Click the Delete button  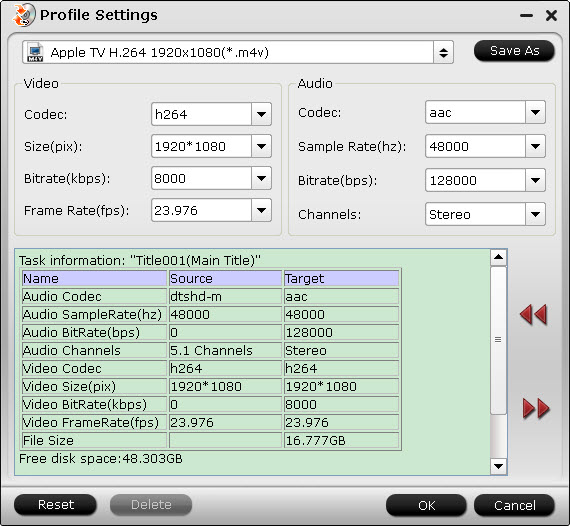151,505
